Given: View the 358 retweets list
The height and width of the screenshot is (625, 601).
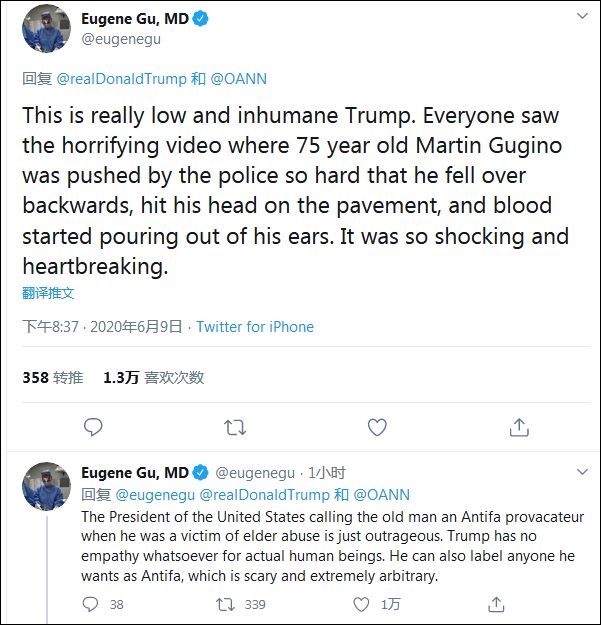Looking at the screenshot, I should coord(53,378).
